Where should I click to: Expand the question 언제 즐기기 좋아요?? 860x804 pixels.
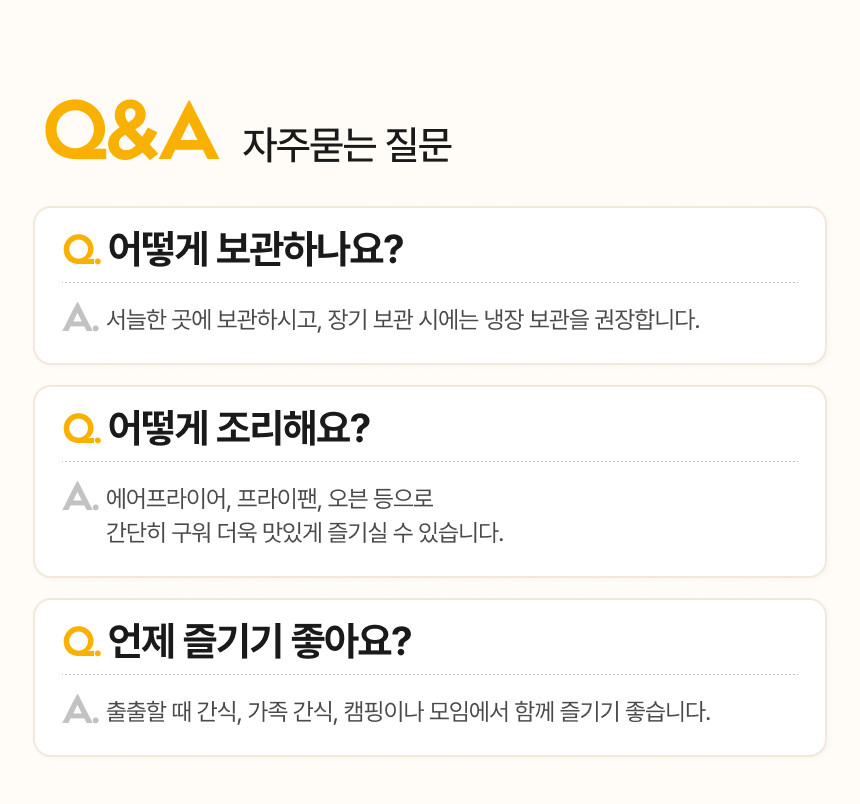259,640
